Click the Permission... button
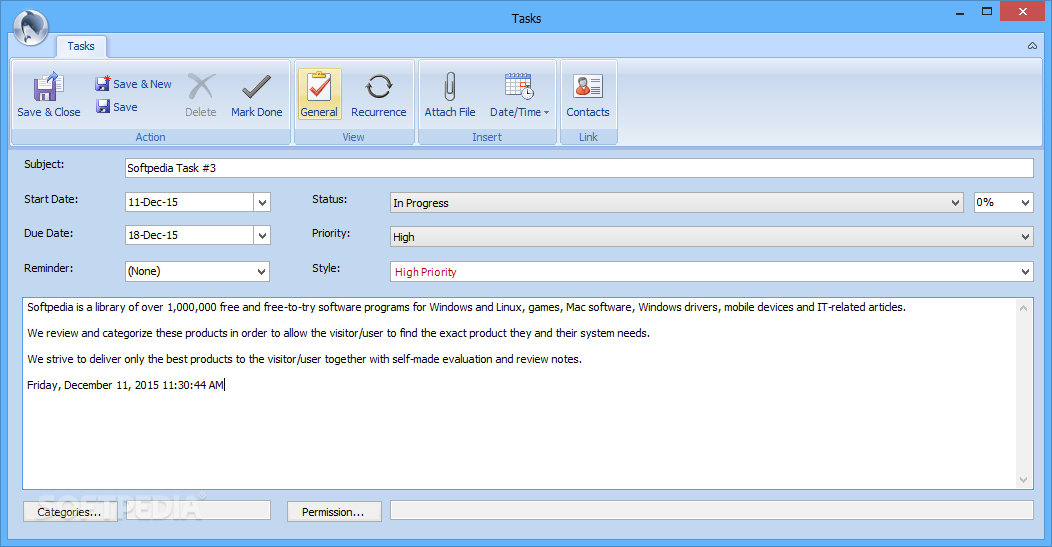Screen dimensions: 1052x547 coord(334,512)
